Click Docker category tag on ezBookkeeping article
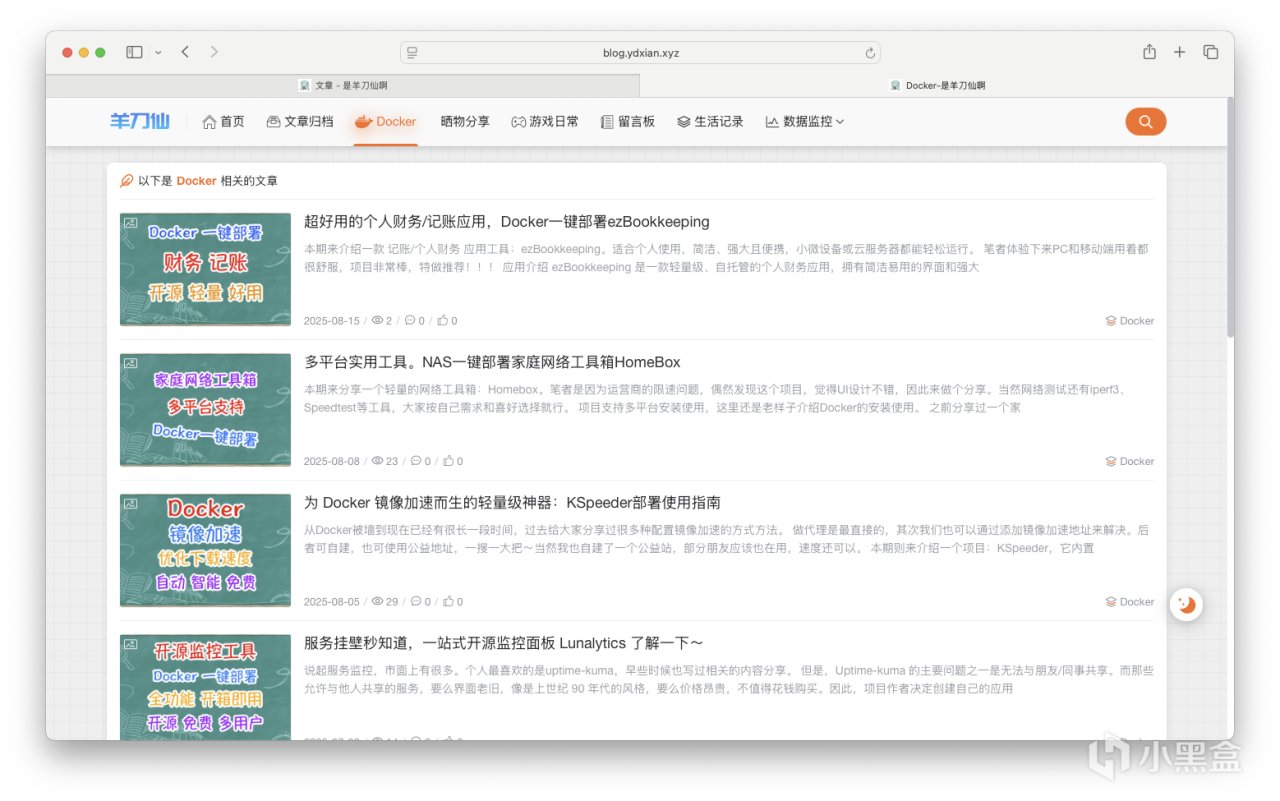The height and width of the screenshot is (801, 1280). point(1129,321)
